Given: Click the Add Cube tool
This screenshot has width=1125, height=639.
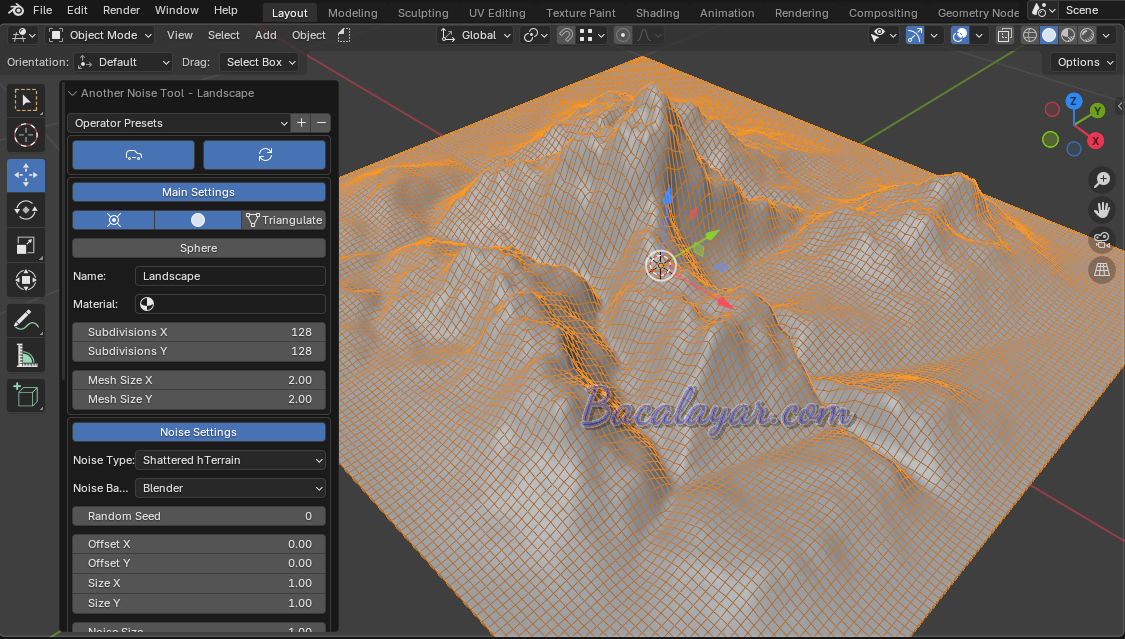Looking at the screenshot, I should pyautogui.click(x=26, y=395).
